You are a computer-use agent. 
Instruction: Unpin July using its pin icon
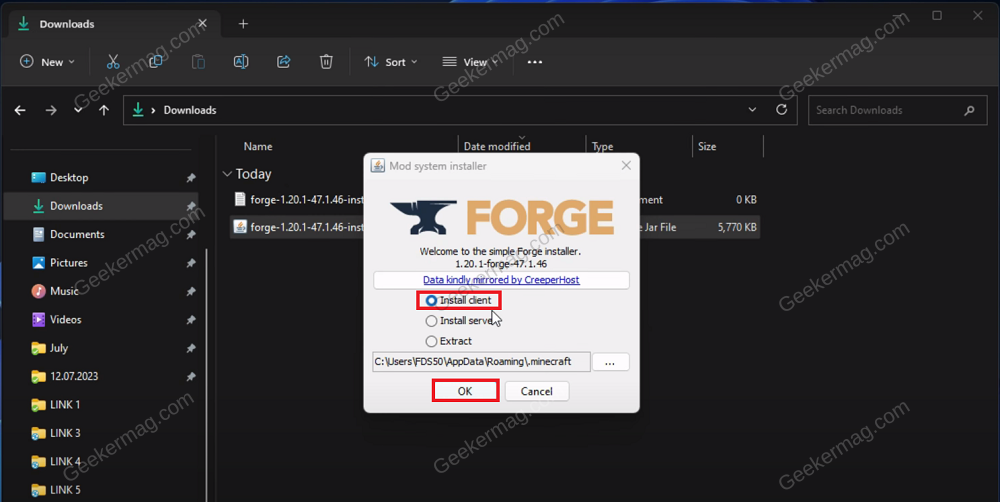click(191, 348)
